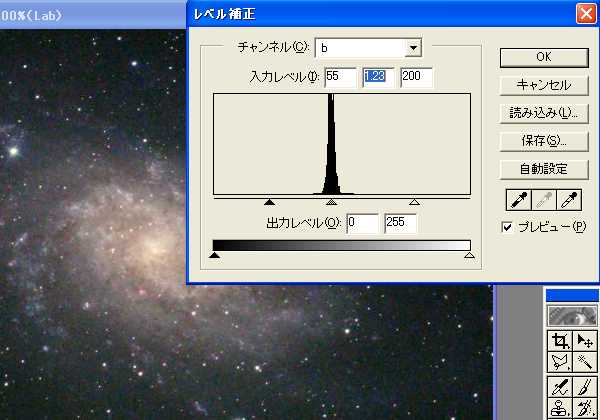This screenshot has height=420, width=600.
Task: Click the 読み込み load button
Action: click(542, 113)
